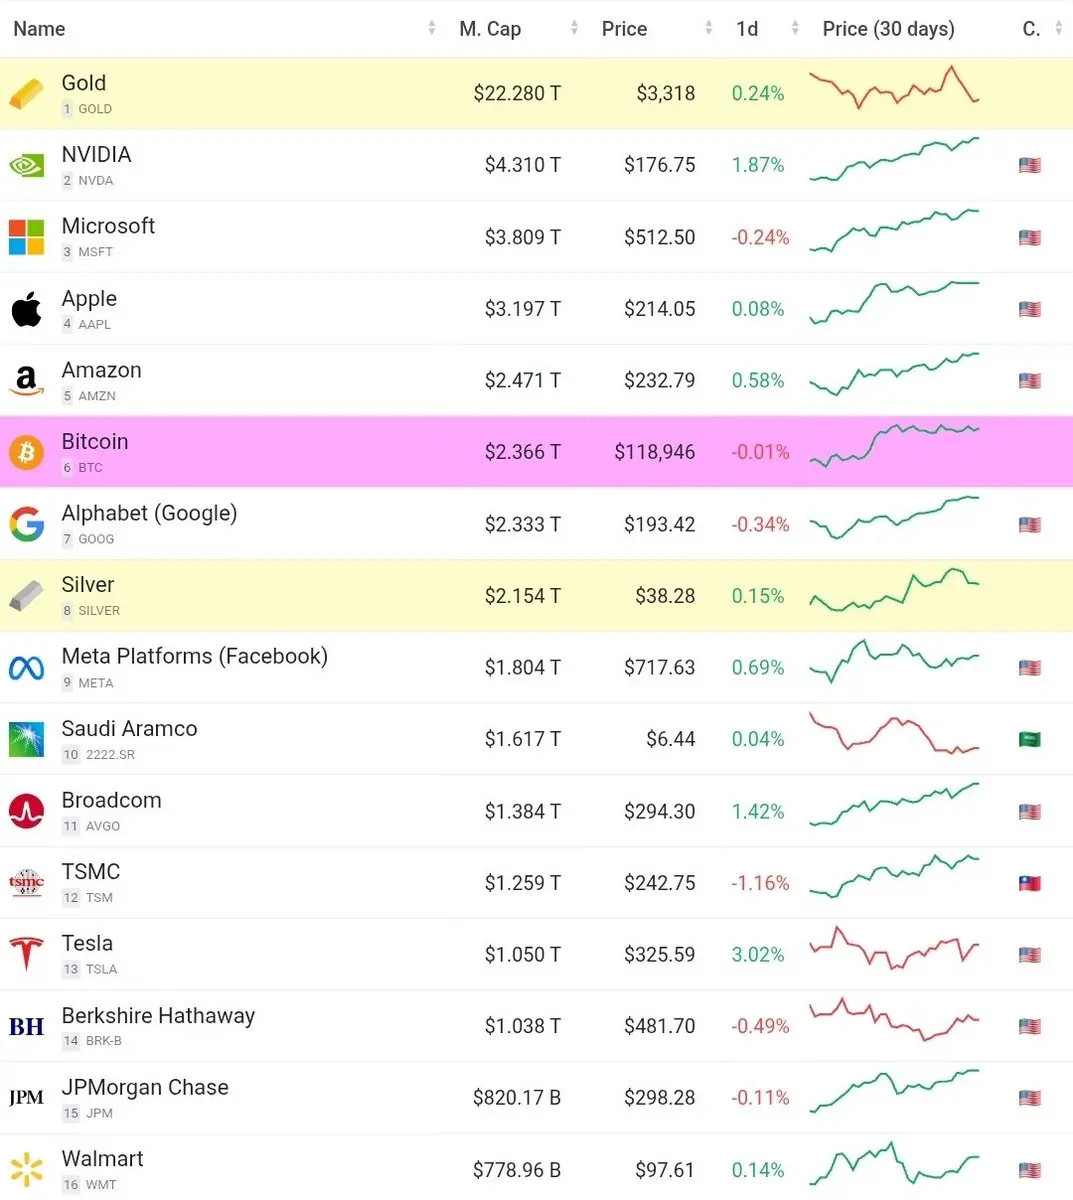Screen dimensions: 1073x1200
Task: Click the US flag in NVIDIA row
Action: pyautogui.click(x=1030, y=166)
